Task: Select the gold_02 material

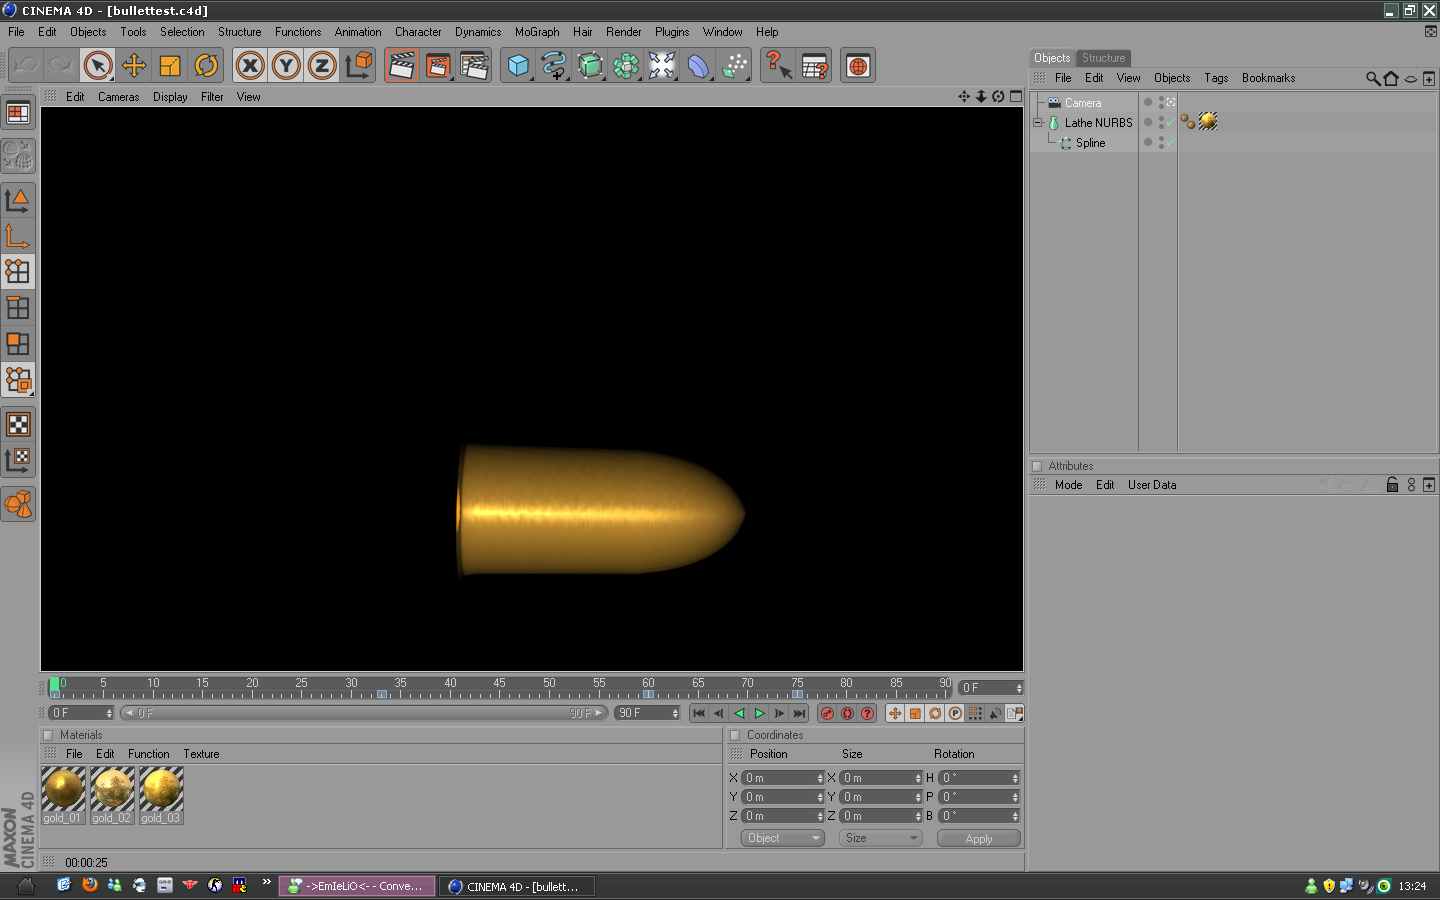Action: (x=112, y=795)
